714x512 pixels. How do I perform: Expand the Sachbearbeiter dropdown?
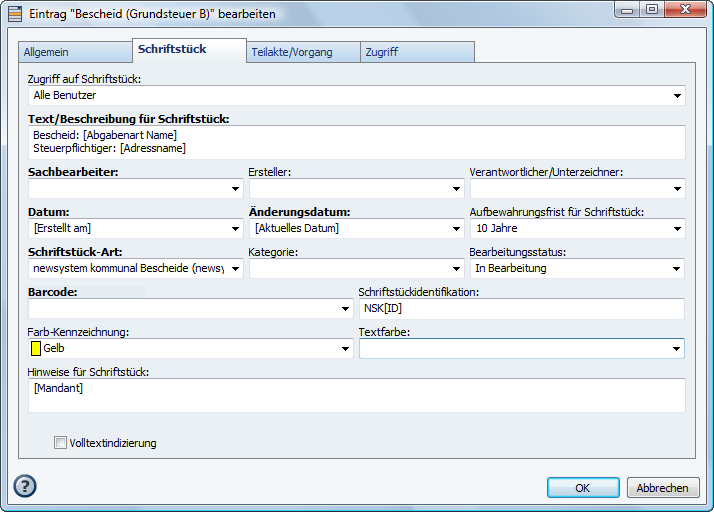pos(236,188)
